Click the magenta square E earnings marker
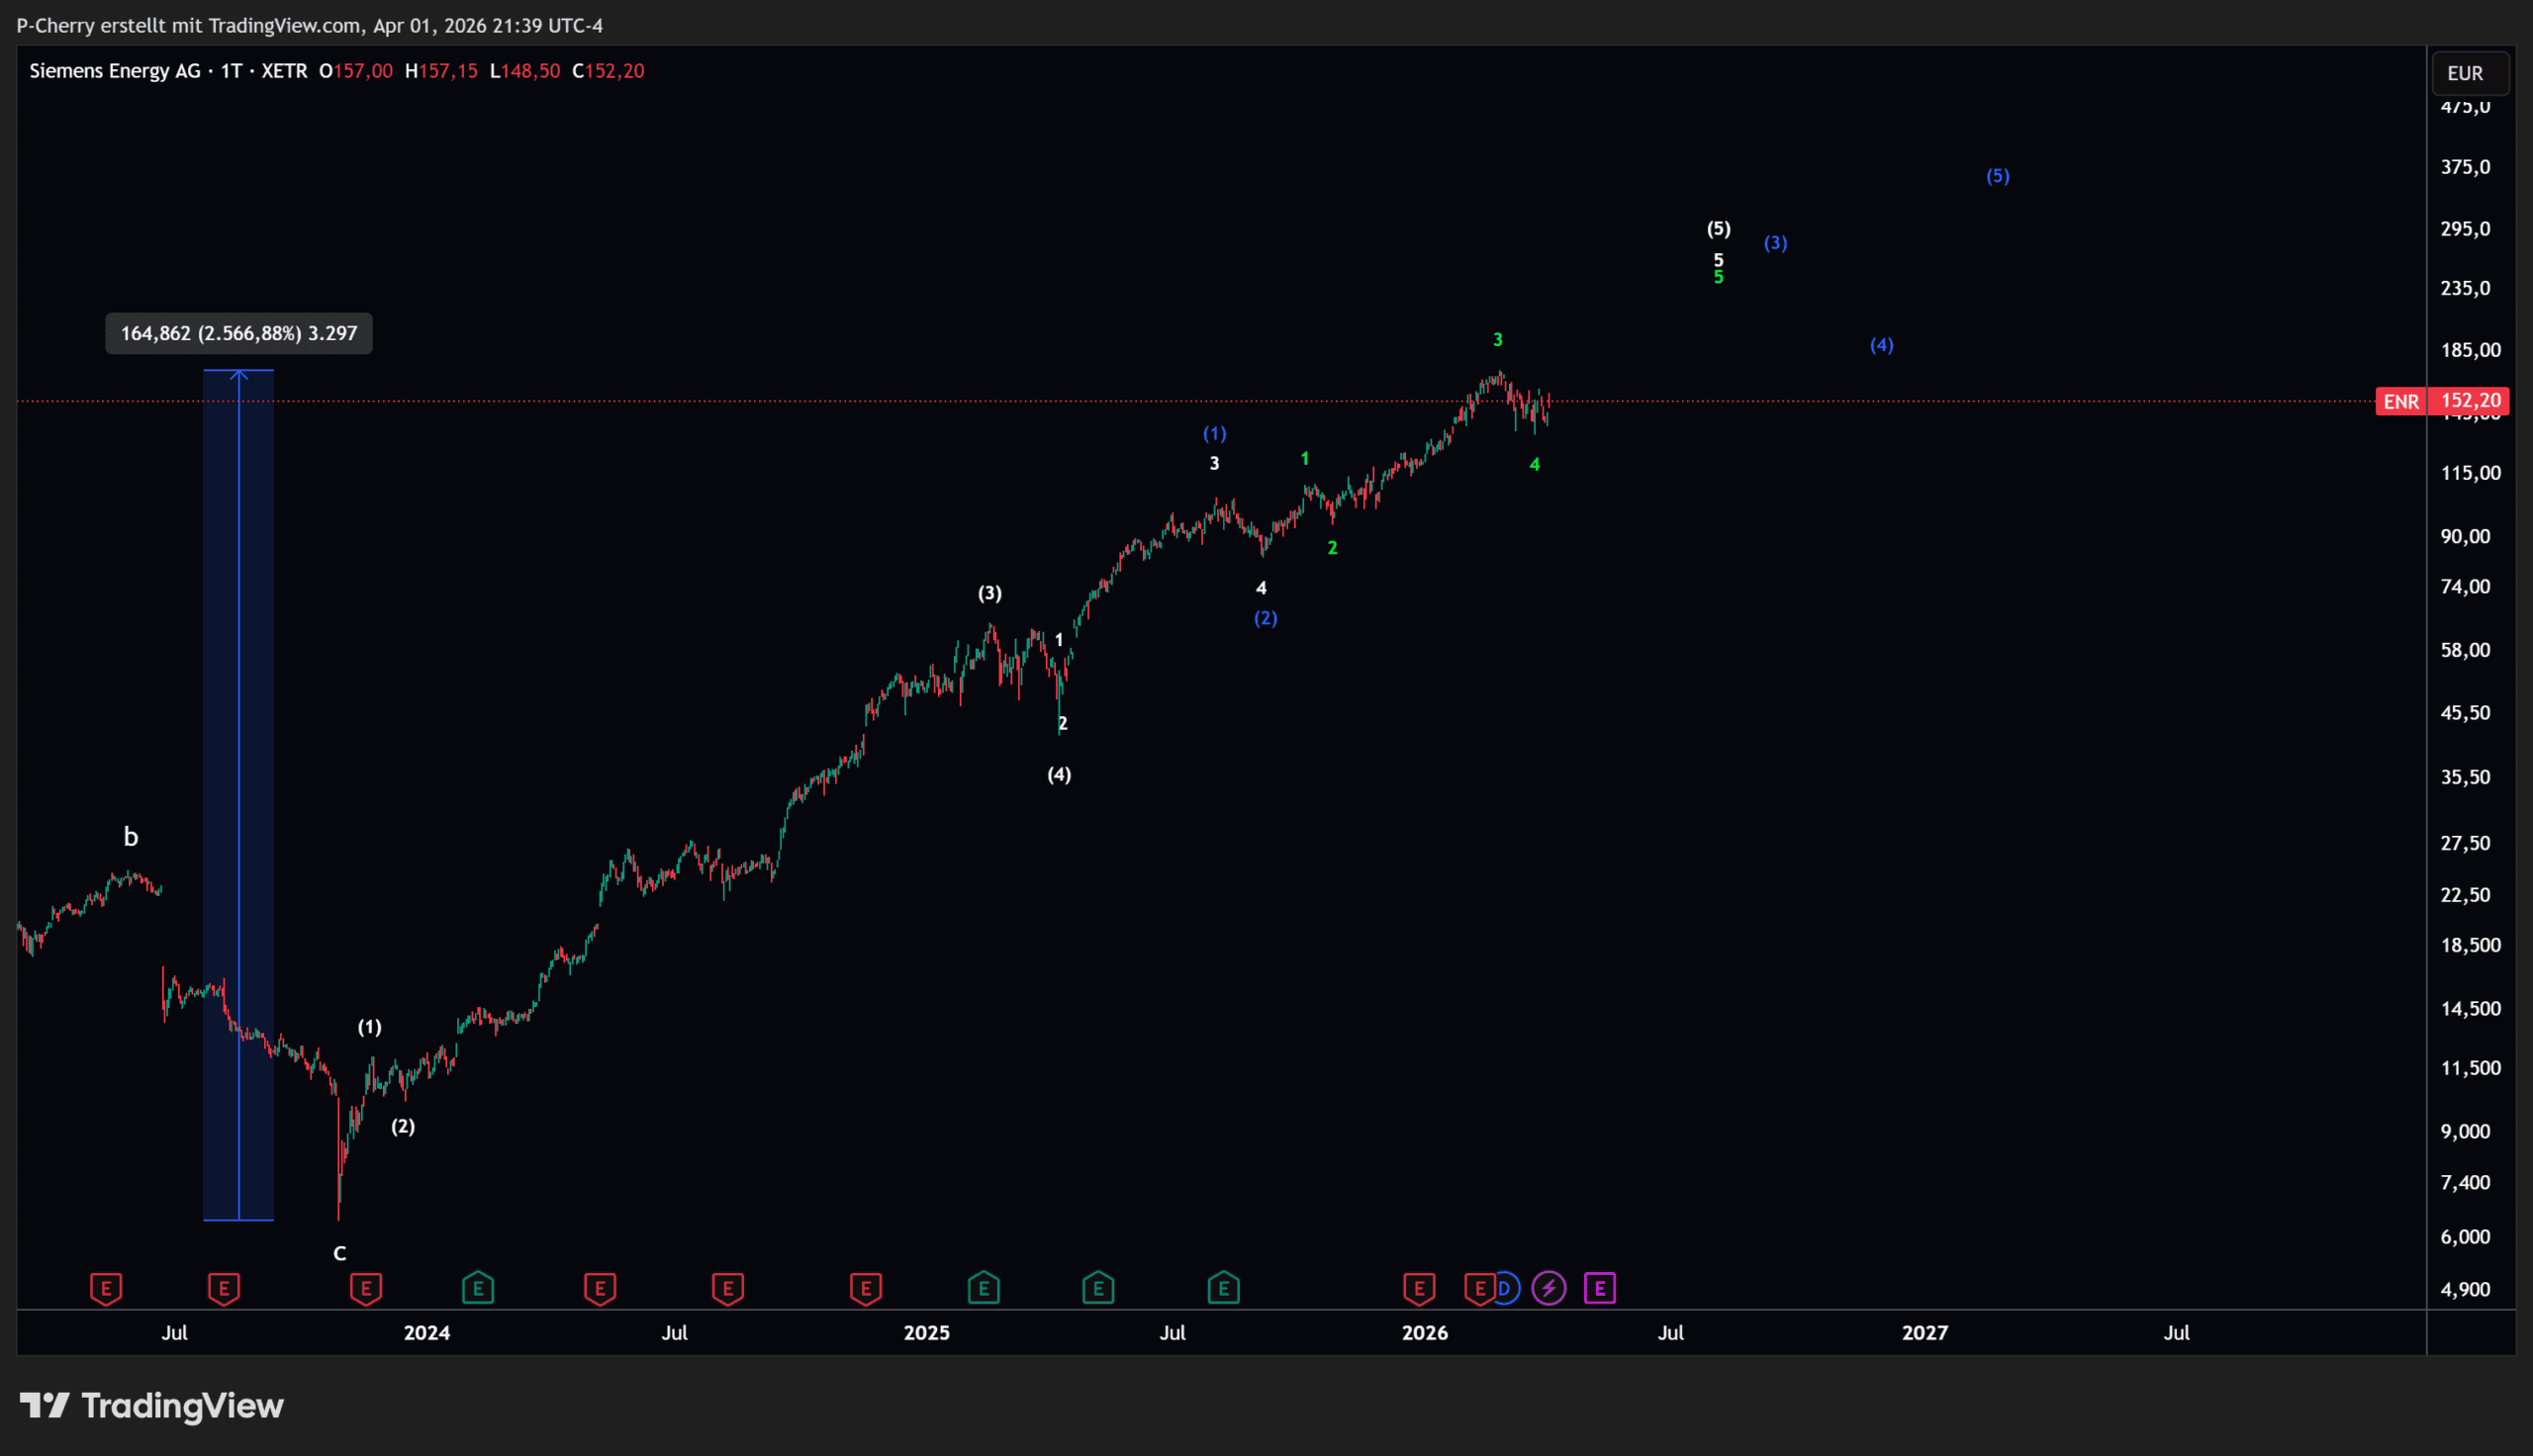This screenshot has height=1456, width=2533. 1600,1288
